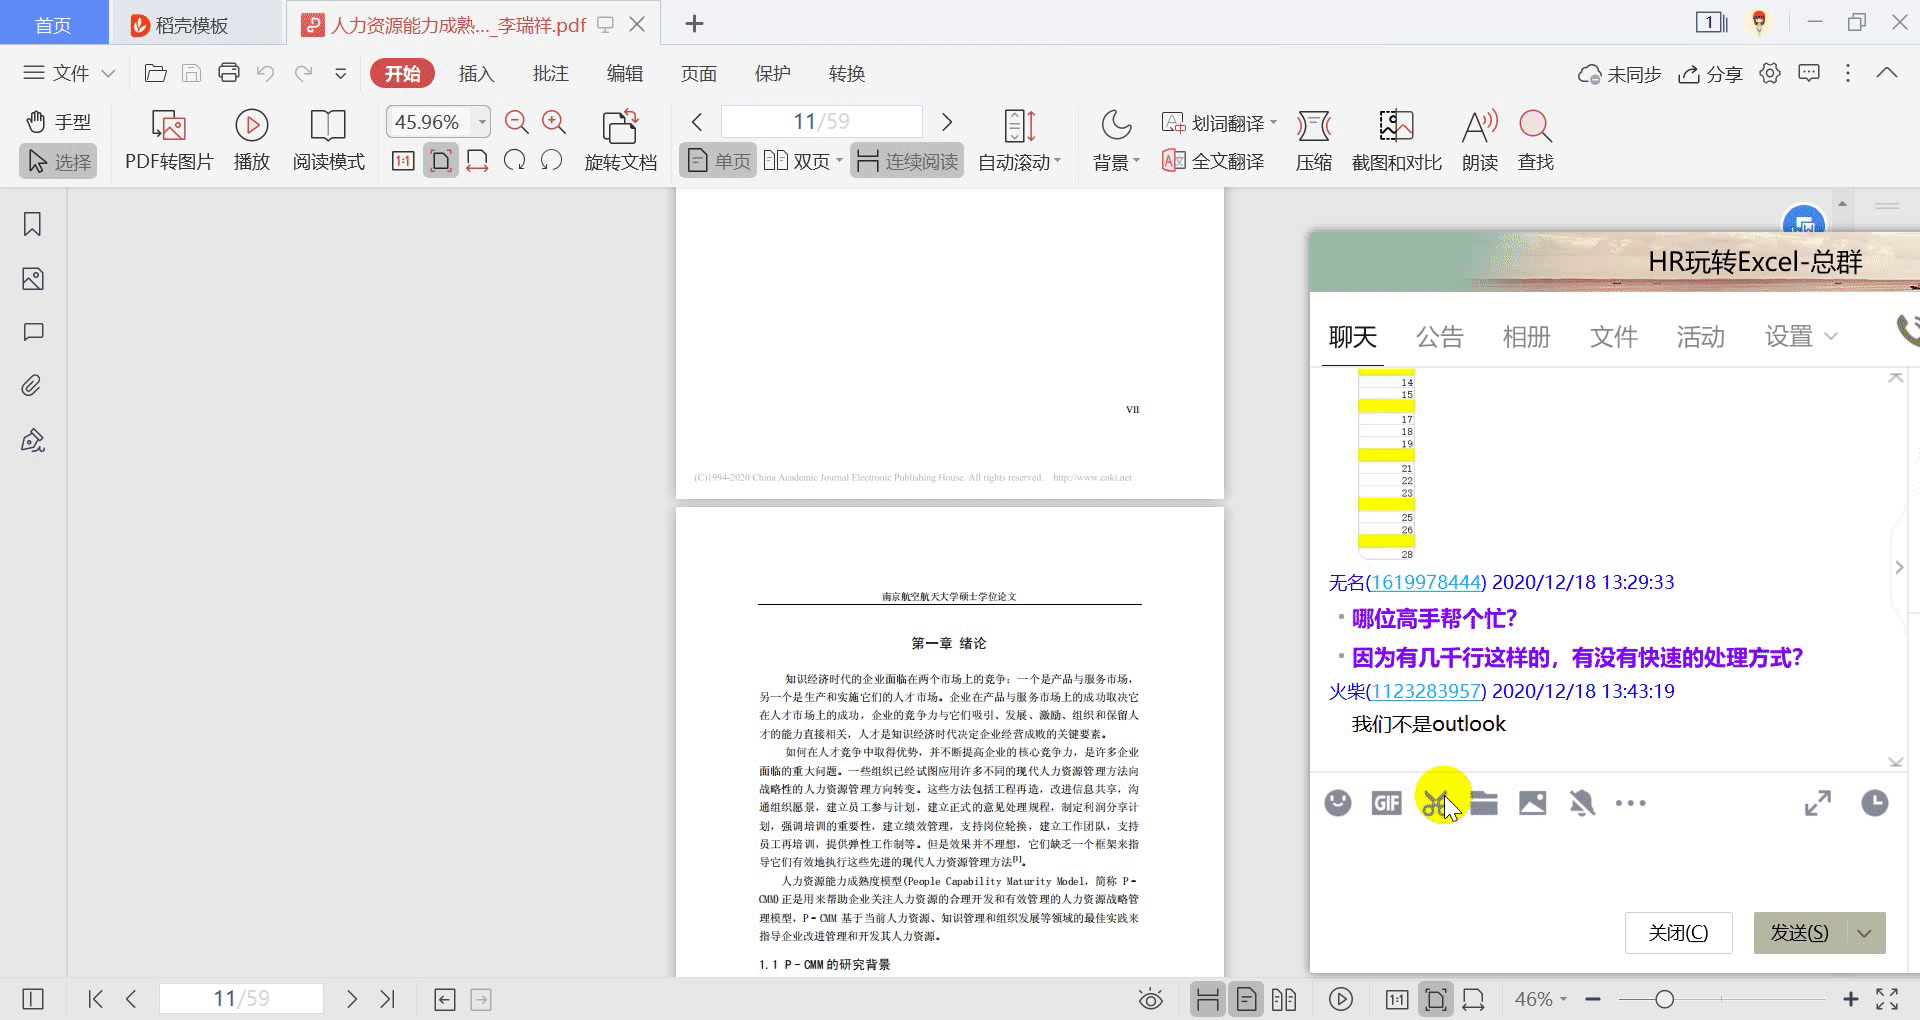Image resolution: width=1920 pixels, height=1020 pixels.
Task: Click the status bar page number field
Action: [x=241, y=999]
